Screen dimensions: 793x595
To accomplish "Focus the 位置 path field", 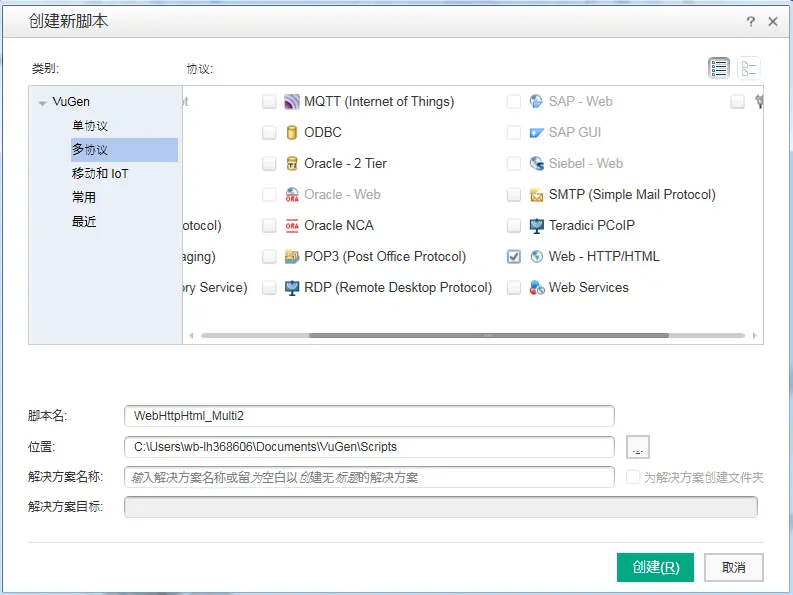I will (x=369, y=447).
